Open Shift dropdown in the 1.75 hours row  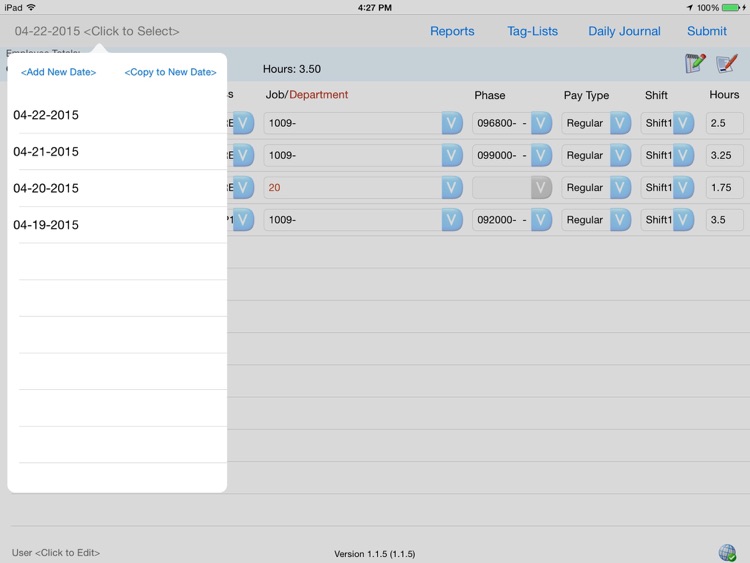tap(684, 188)
